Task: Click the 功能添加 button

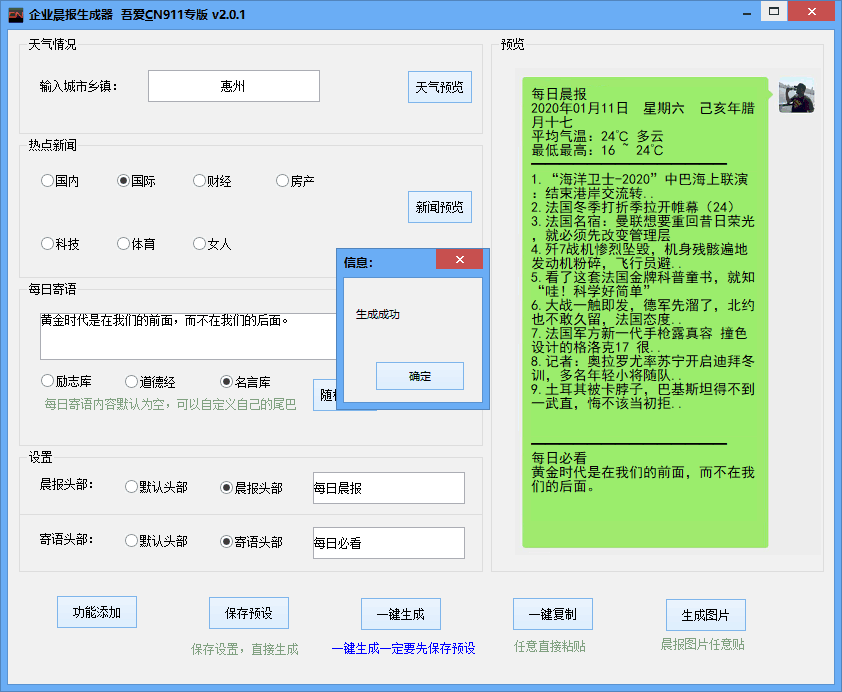Action: [97, 612]
